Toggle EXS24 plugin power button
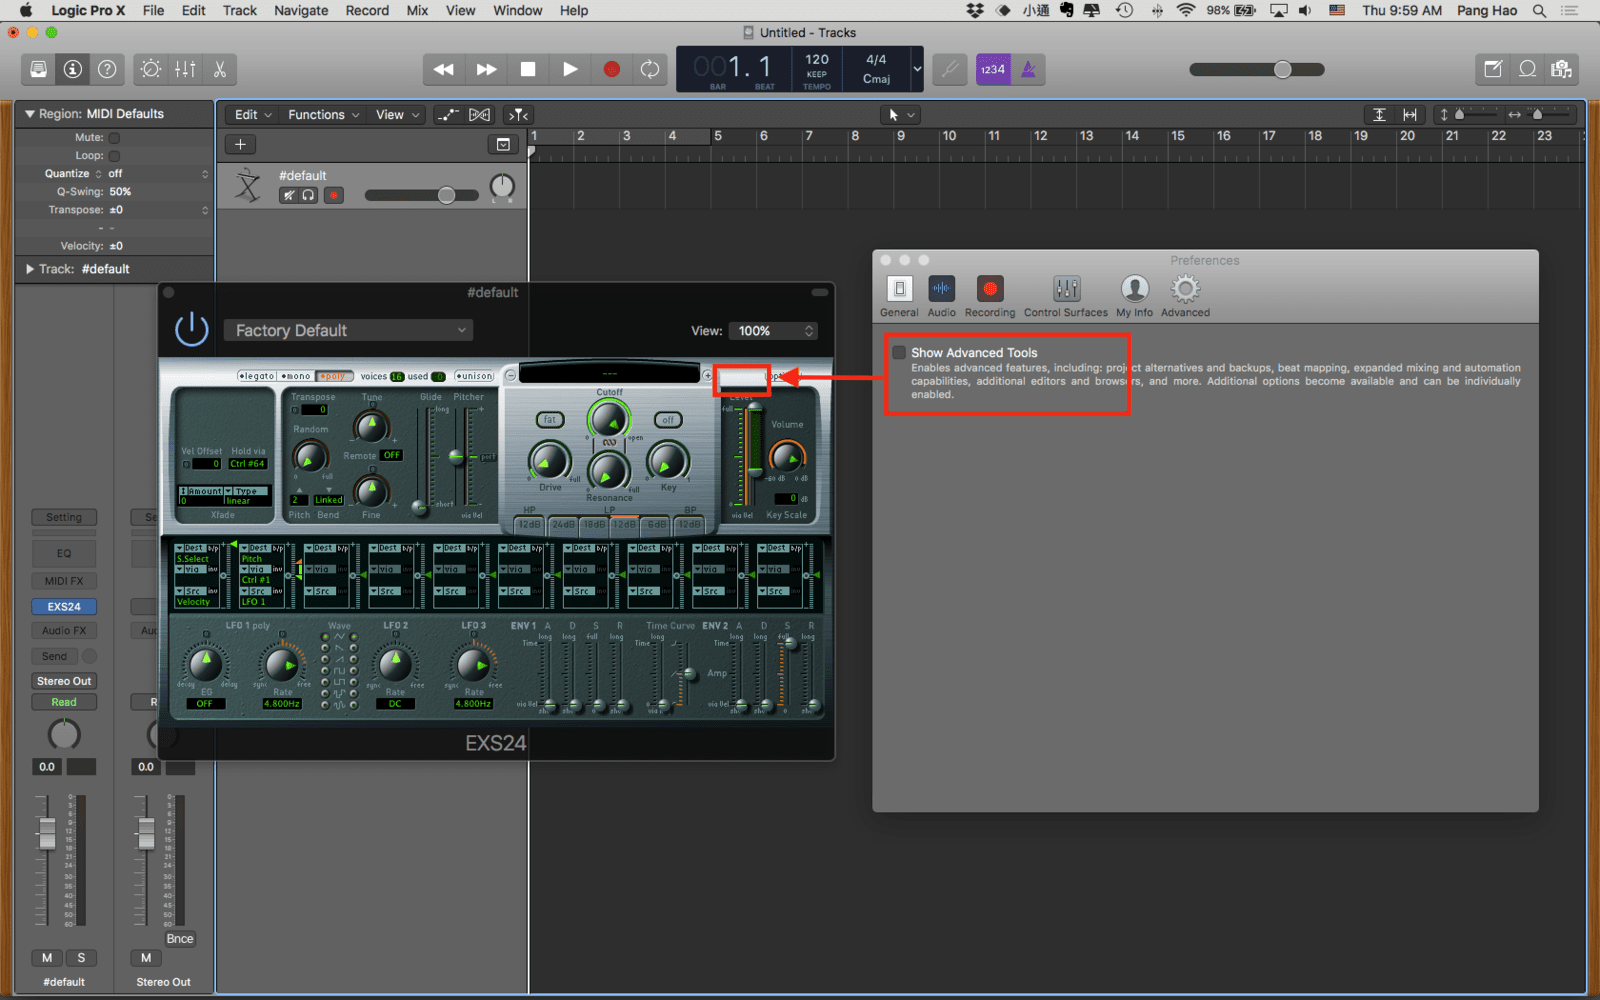Viewport: 1600px width, 1000px height. tap(191, 329)
